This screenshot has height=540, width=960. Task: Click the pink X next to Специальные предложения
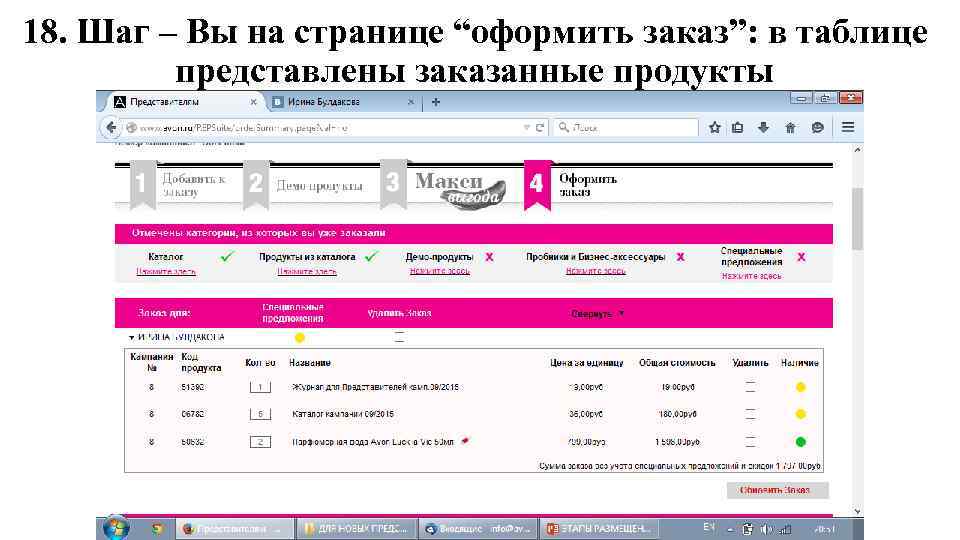point(801,257)
